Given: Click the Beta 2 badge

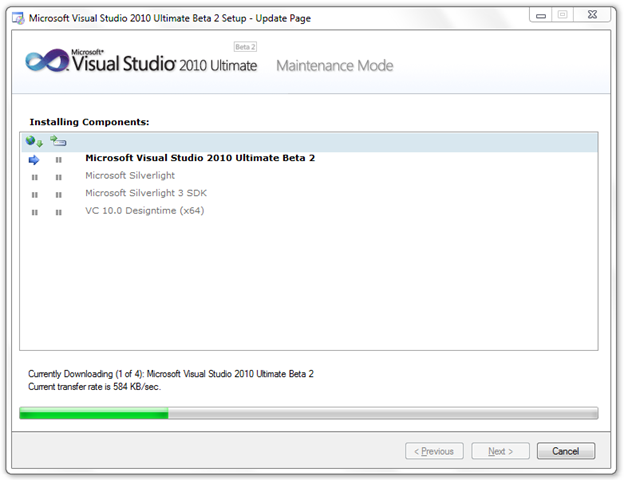Looking at the screenshot, I should (x=245, y=47).
